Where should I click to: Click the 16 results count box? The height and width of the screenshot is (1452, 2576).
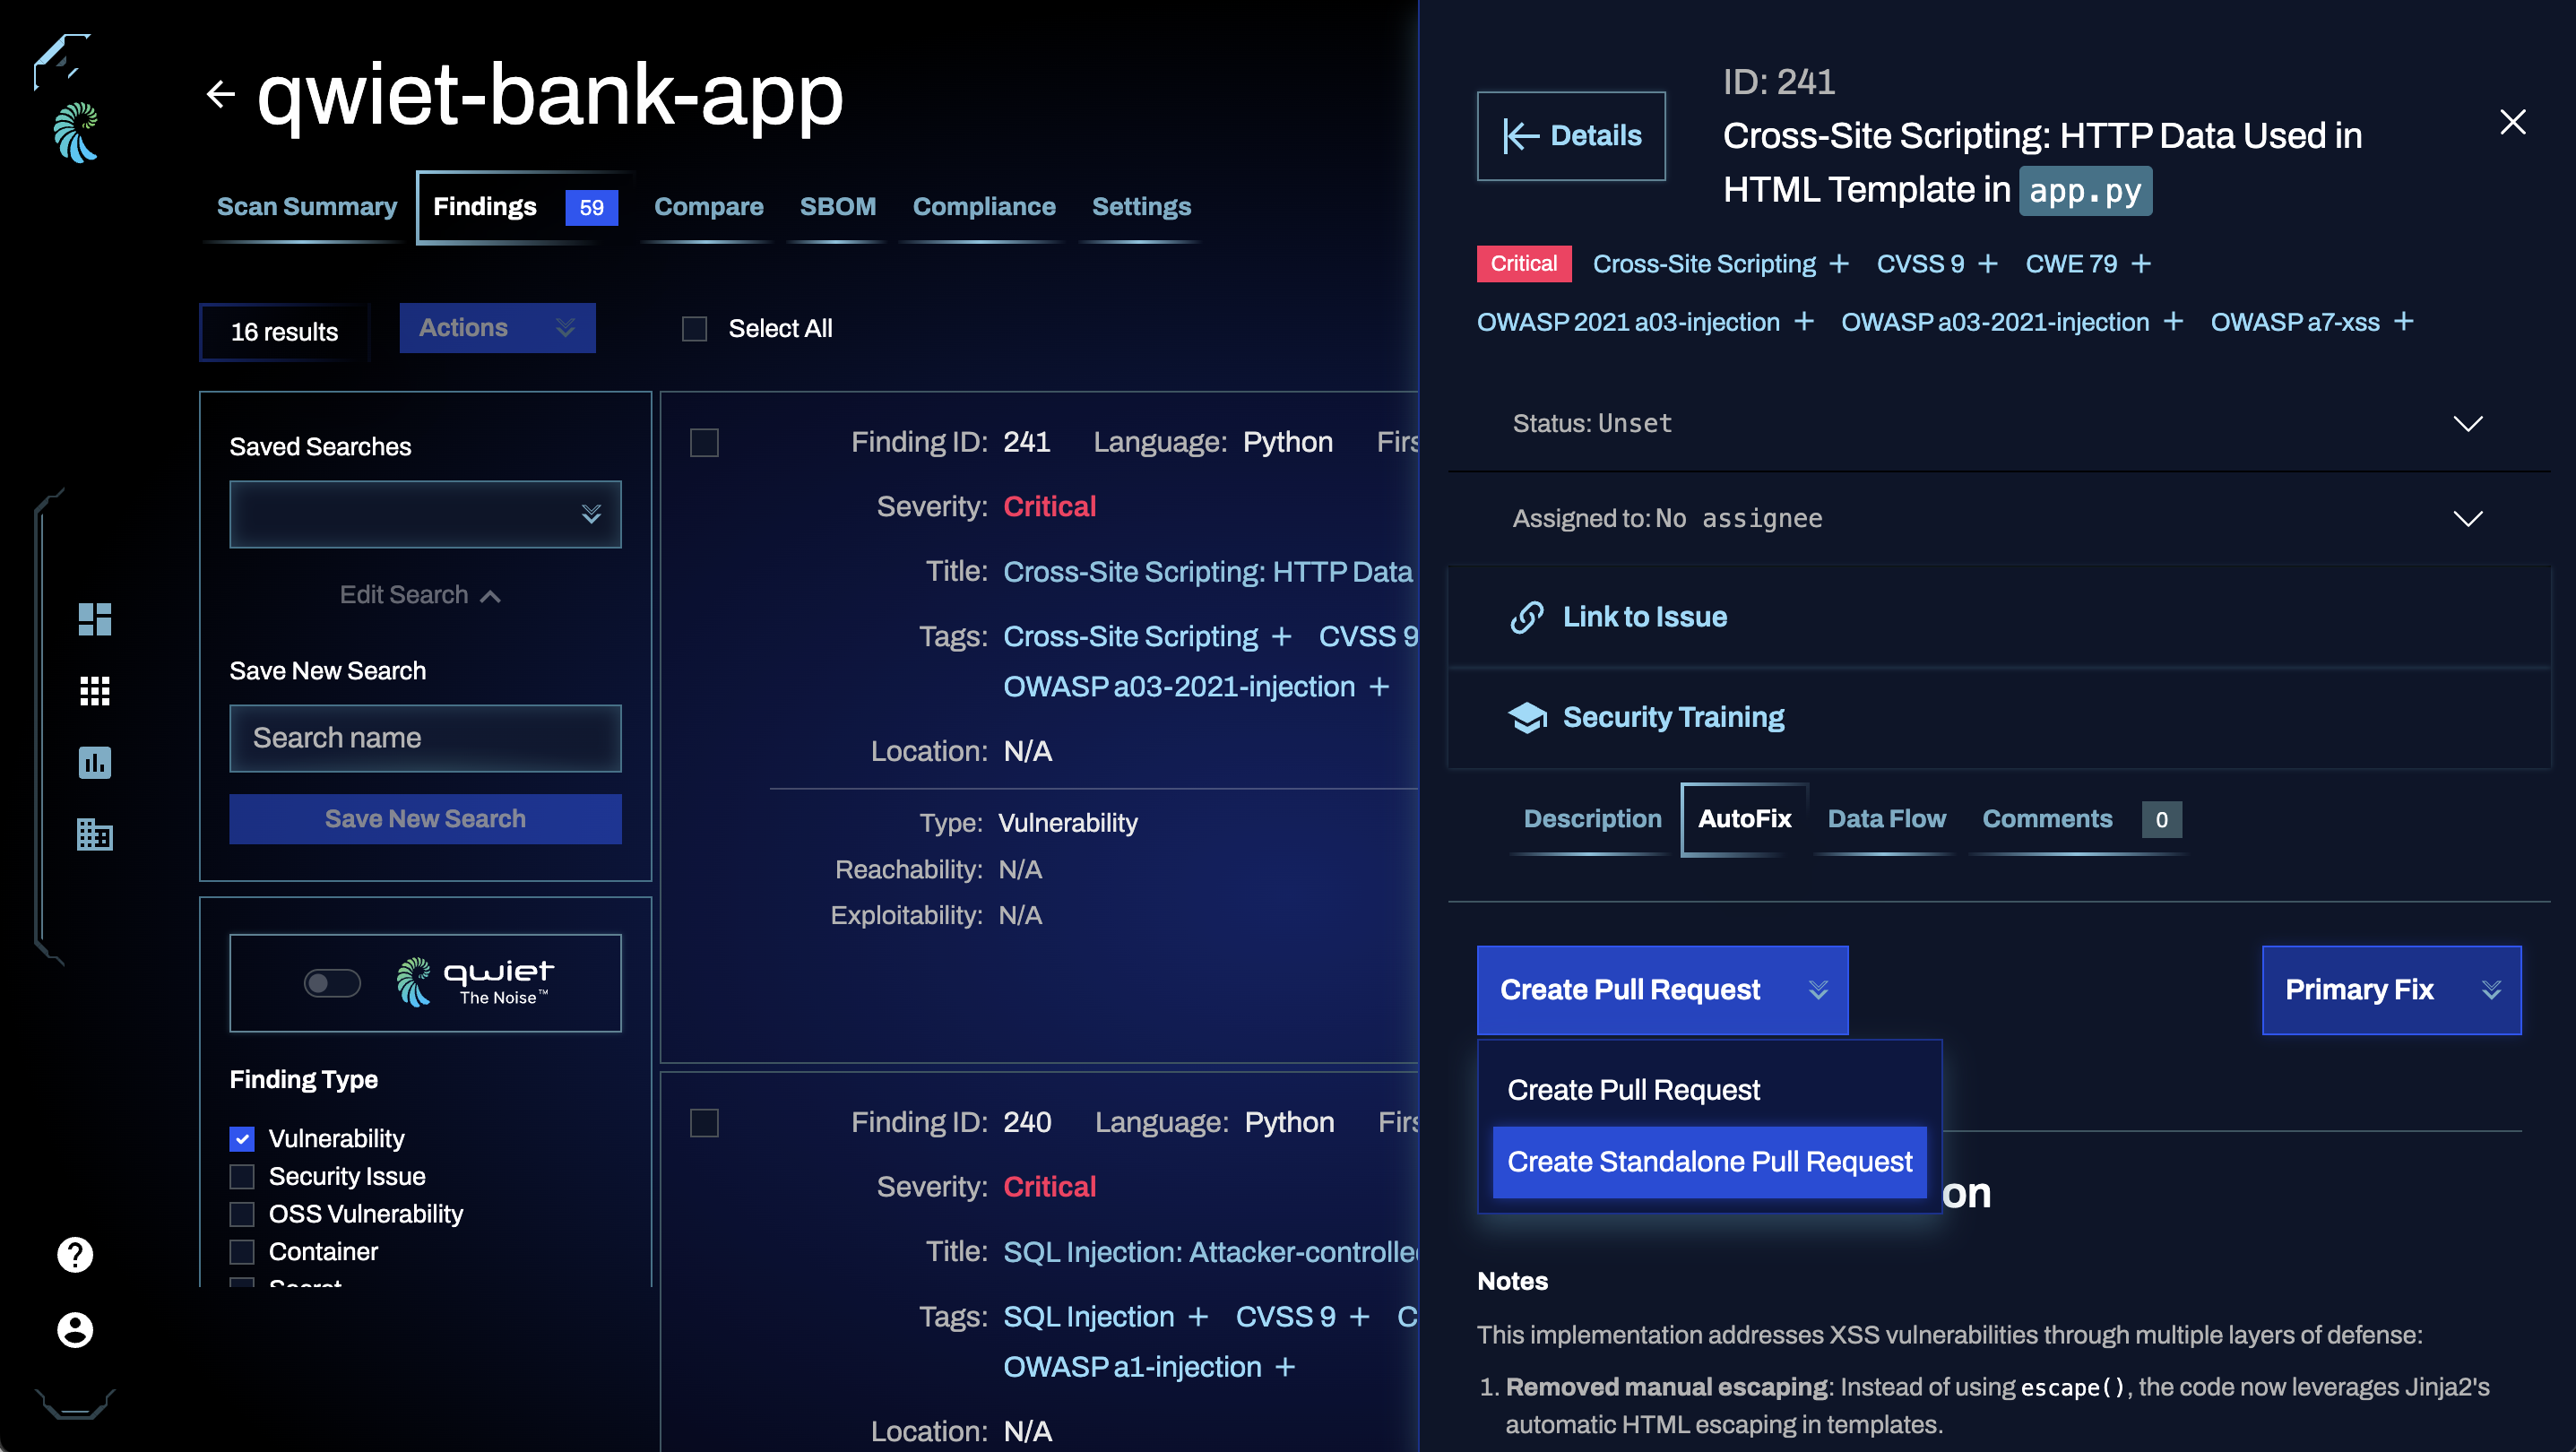click(284, 332)
